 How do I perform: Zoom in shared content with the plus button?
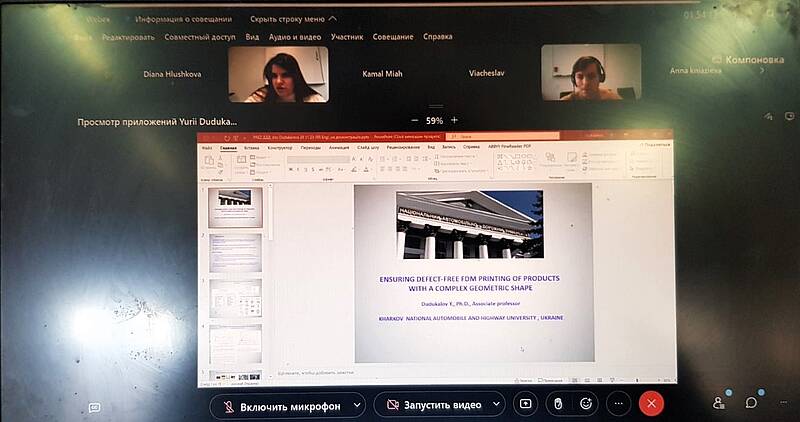(x=454, y=120)
